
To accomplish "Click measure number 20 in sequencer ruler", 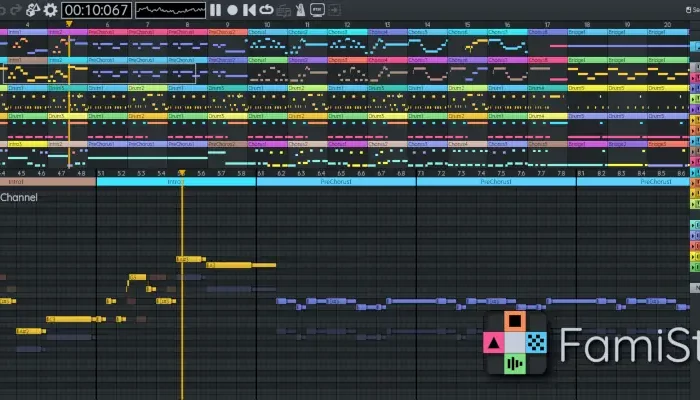I will (x=667, y=25).
